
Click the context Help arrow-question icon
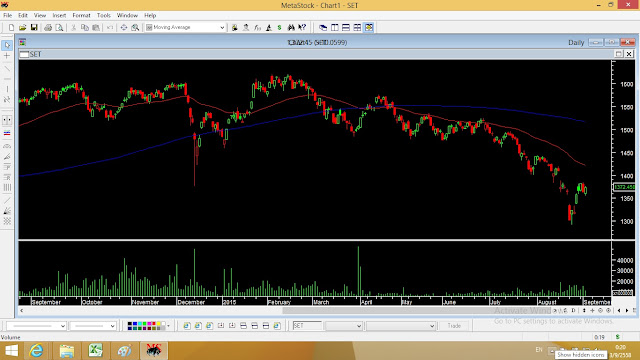point(302,27)
